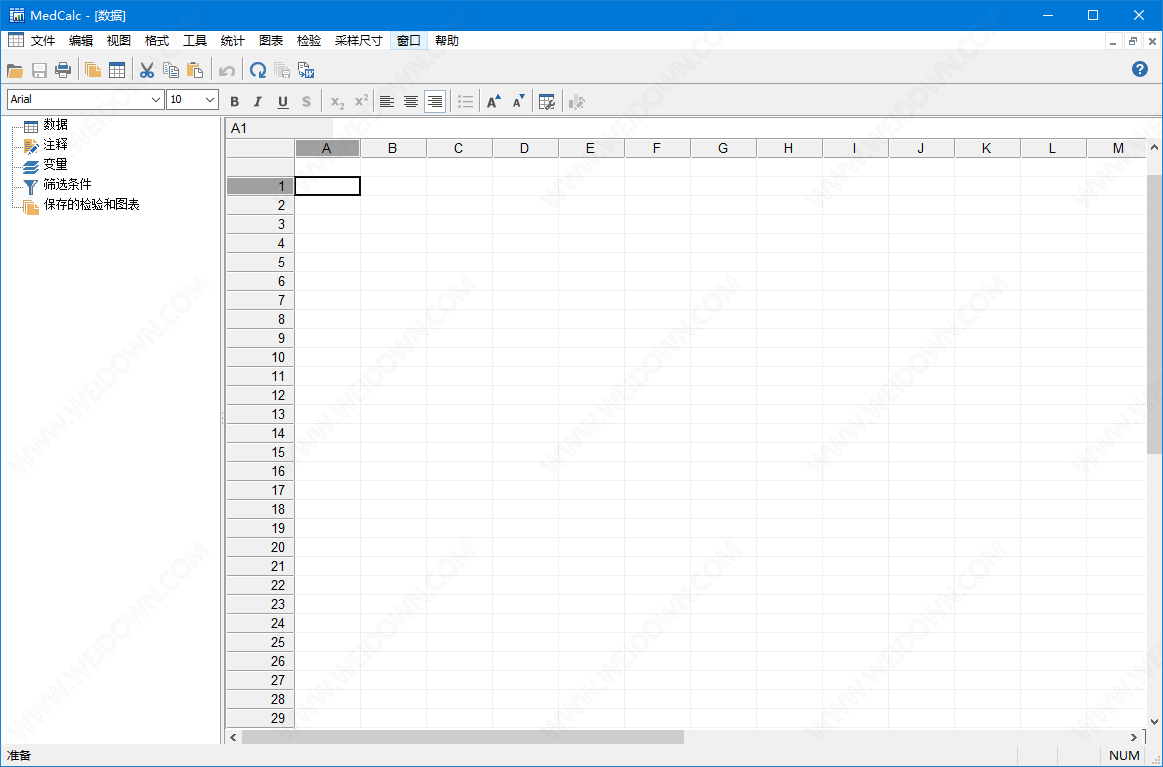Open the 帮助 menu

447,41
